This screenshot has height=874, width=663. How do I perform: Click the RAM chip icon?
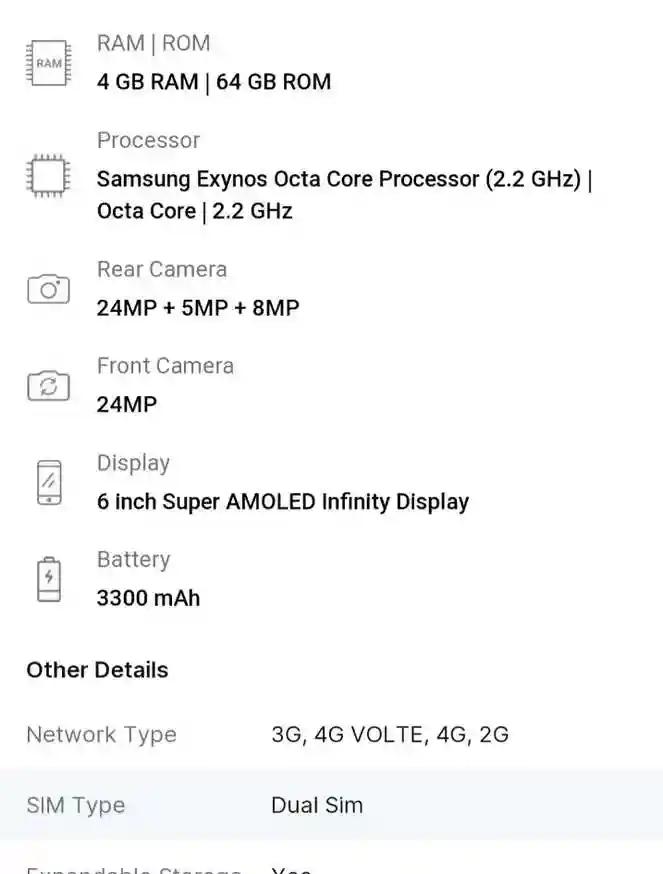(49, 62)
